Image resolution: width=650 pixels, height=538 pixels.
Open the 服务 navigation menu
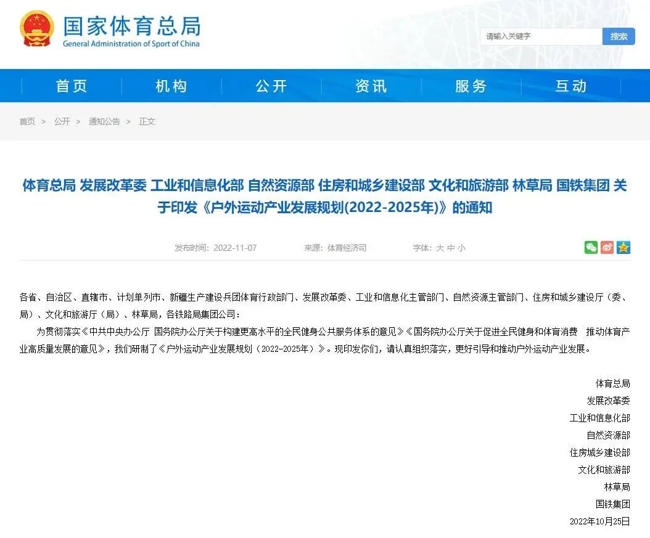coord(471,86)
